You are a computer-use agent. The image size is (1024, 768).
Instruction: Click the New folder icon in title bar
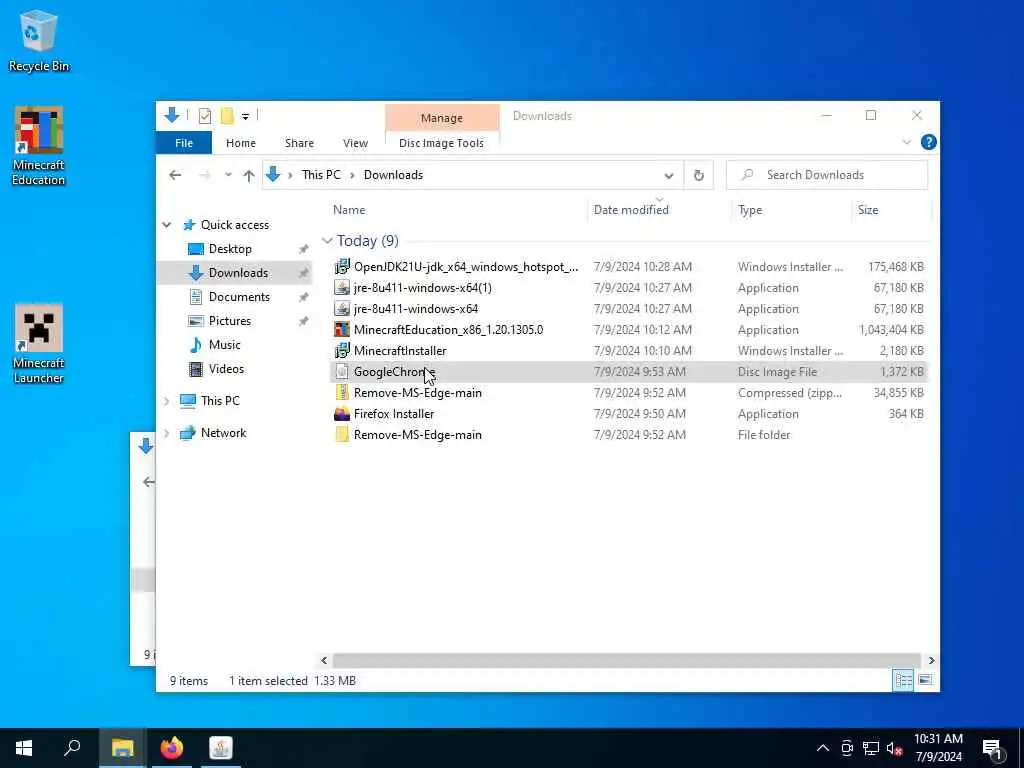227,116
